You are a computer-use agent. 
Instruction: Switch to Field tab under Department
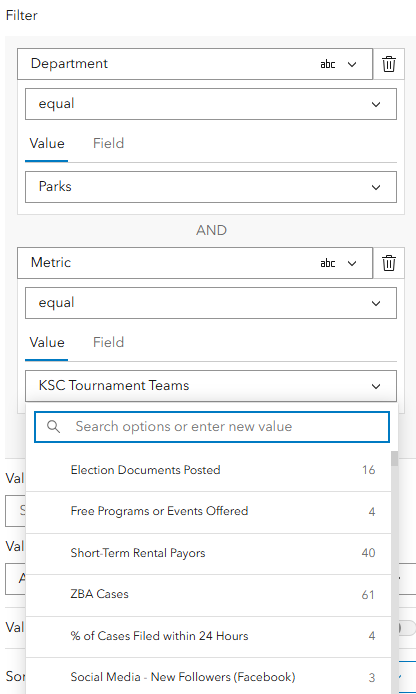click(x=108, y=143)
